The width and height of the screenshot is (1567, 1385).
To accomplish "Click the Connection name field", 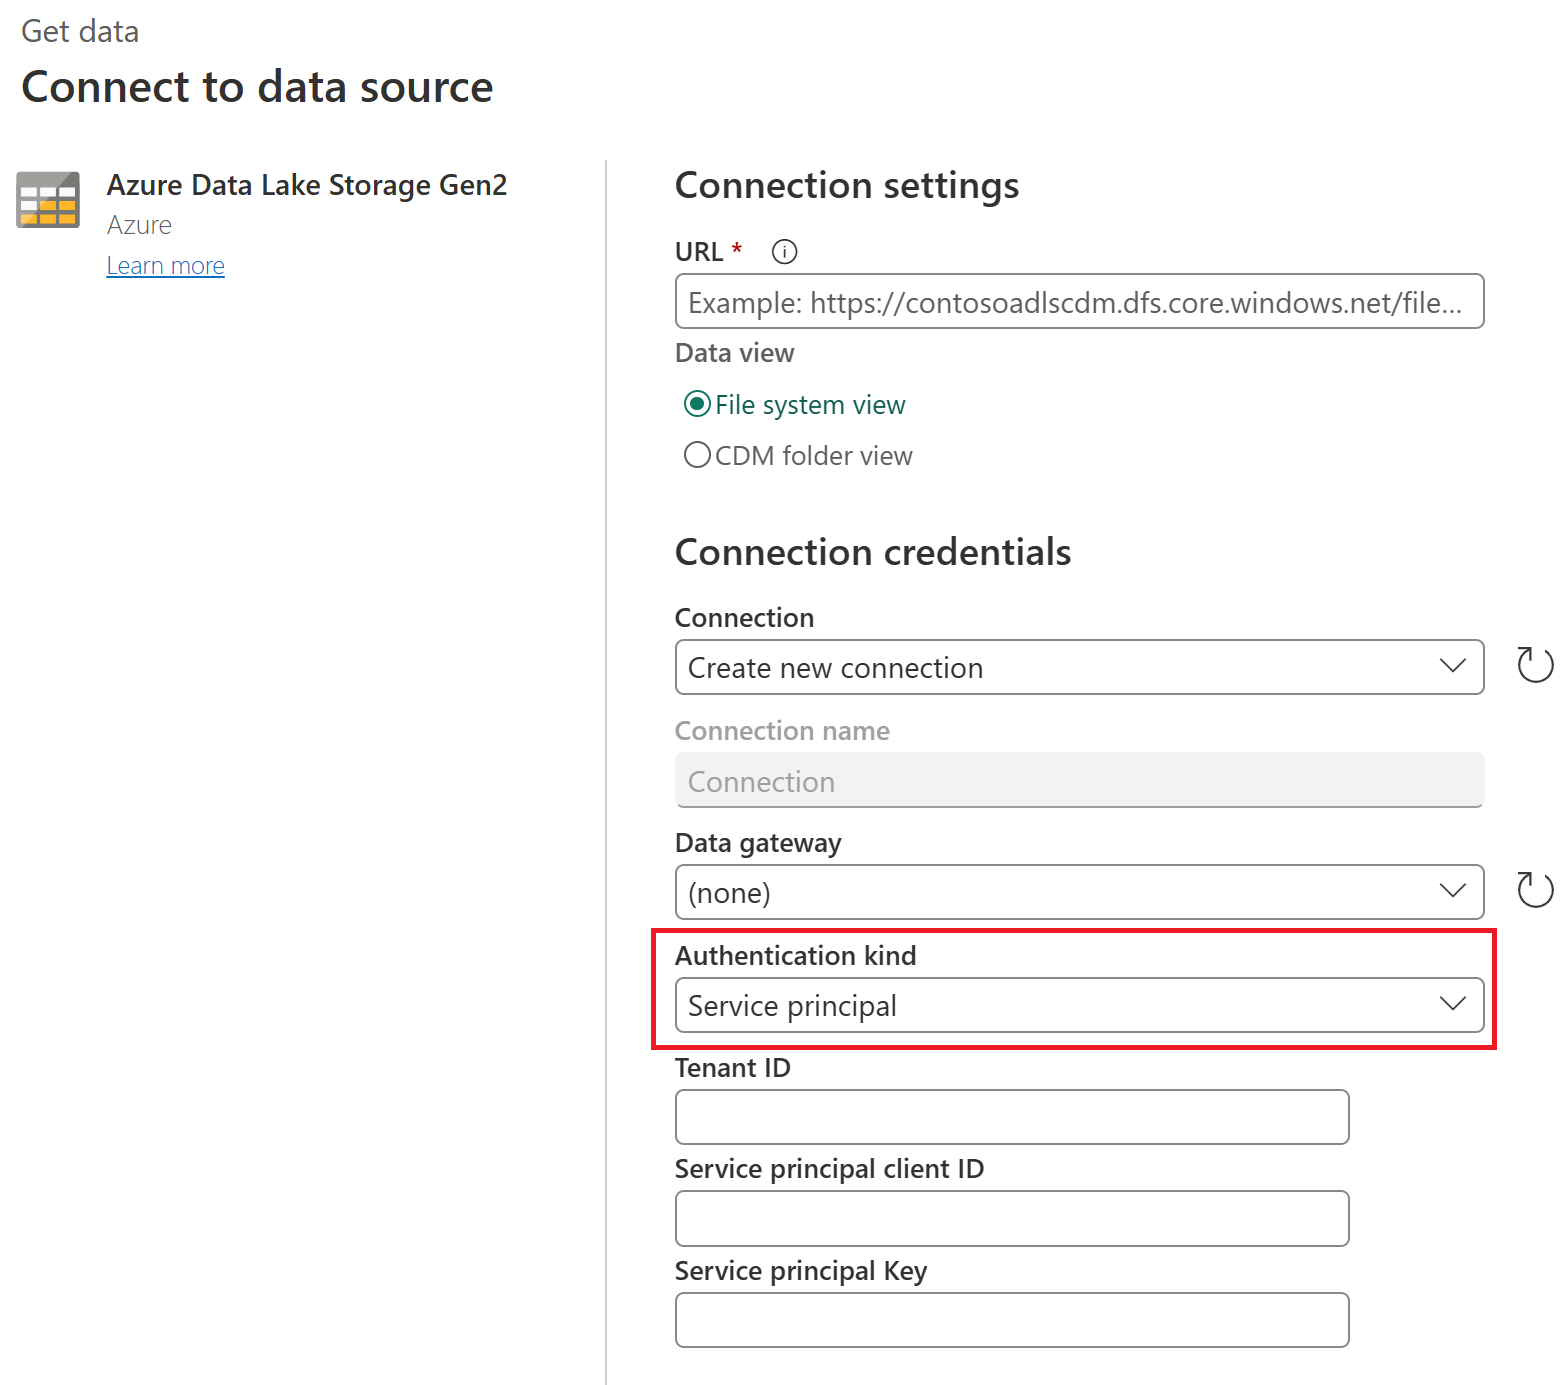I will tap(1078, 781).
